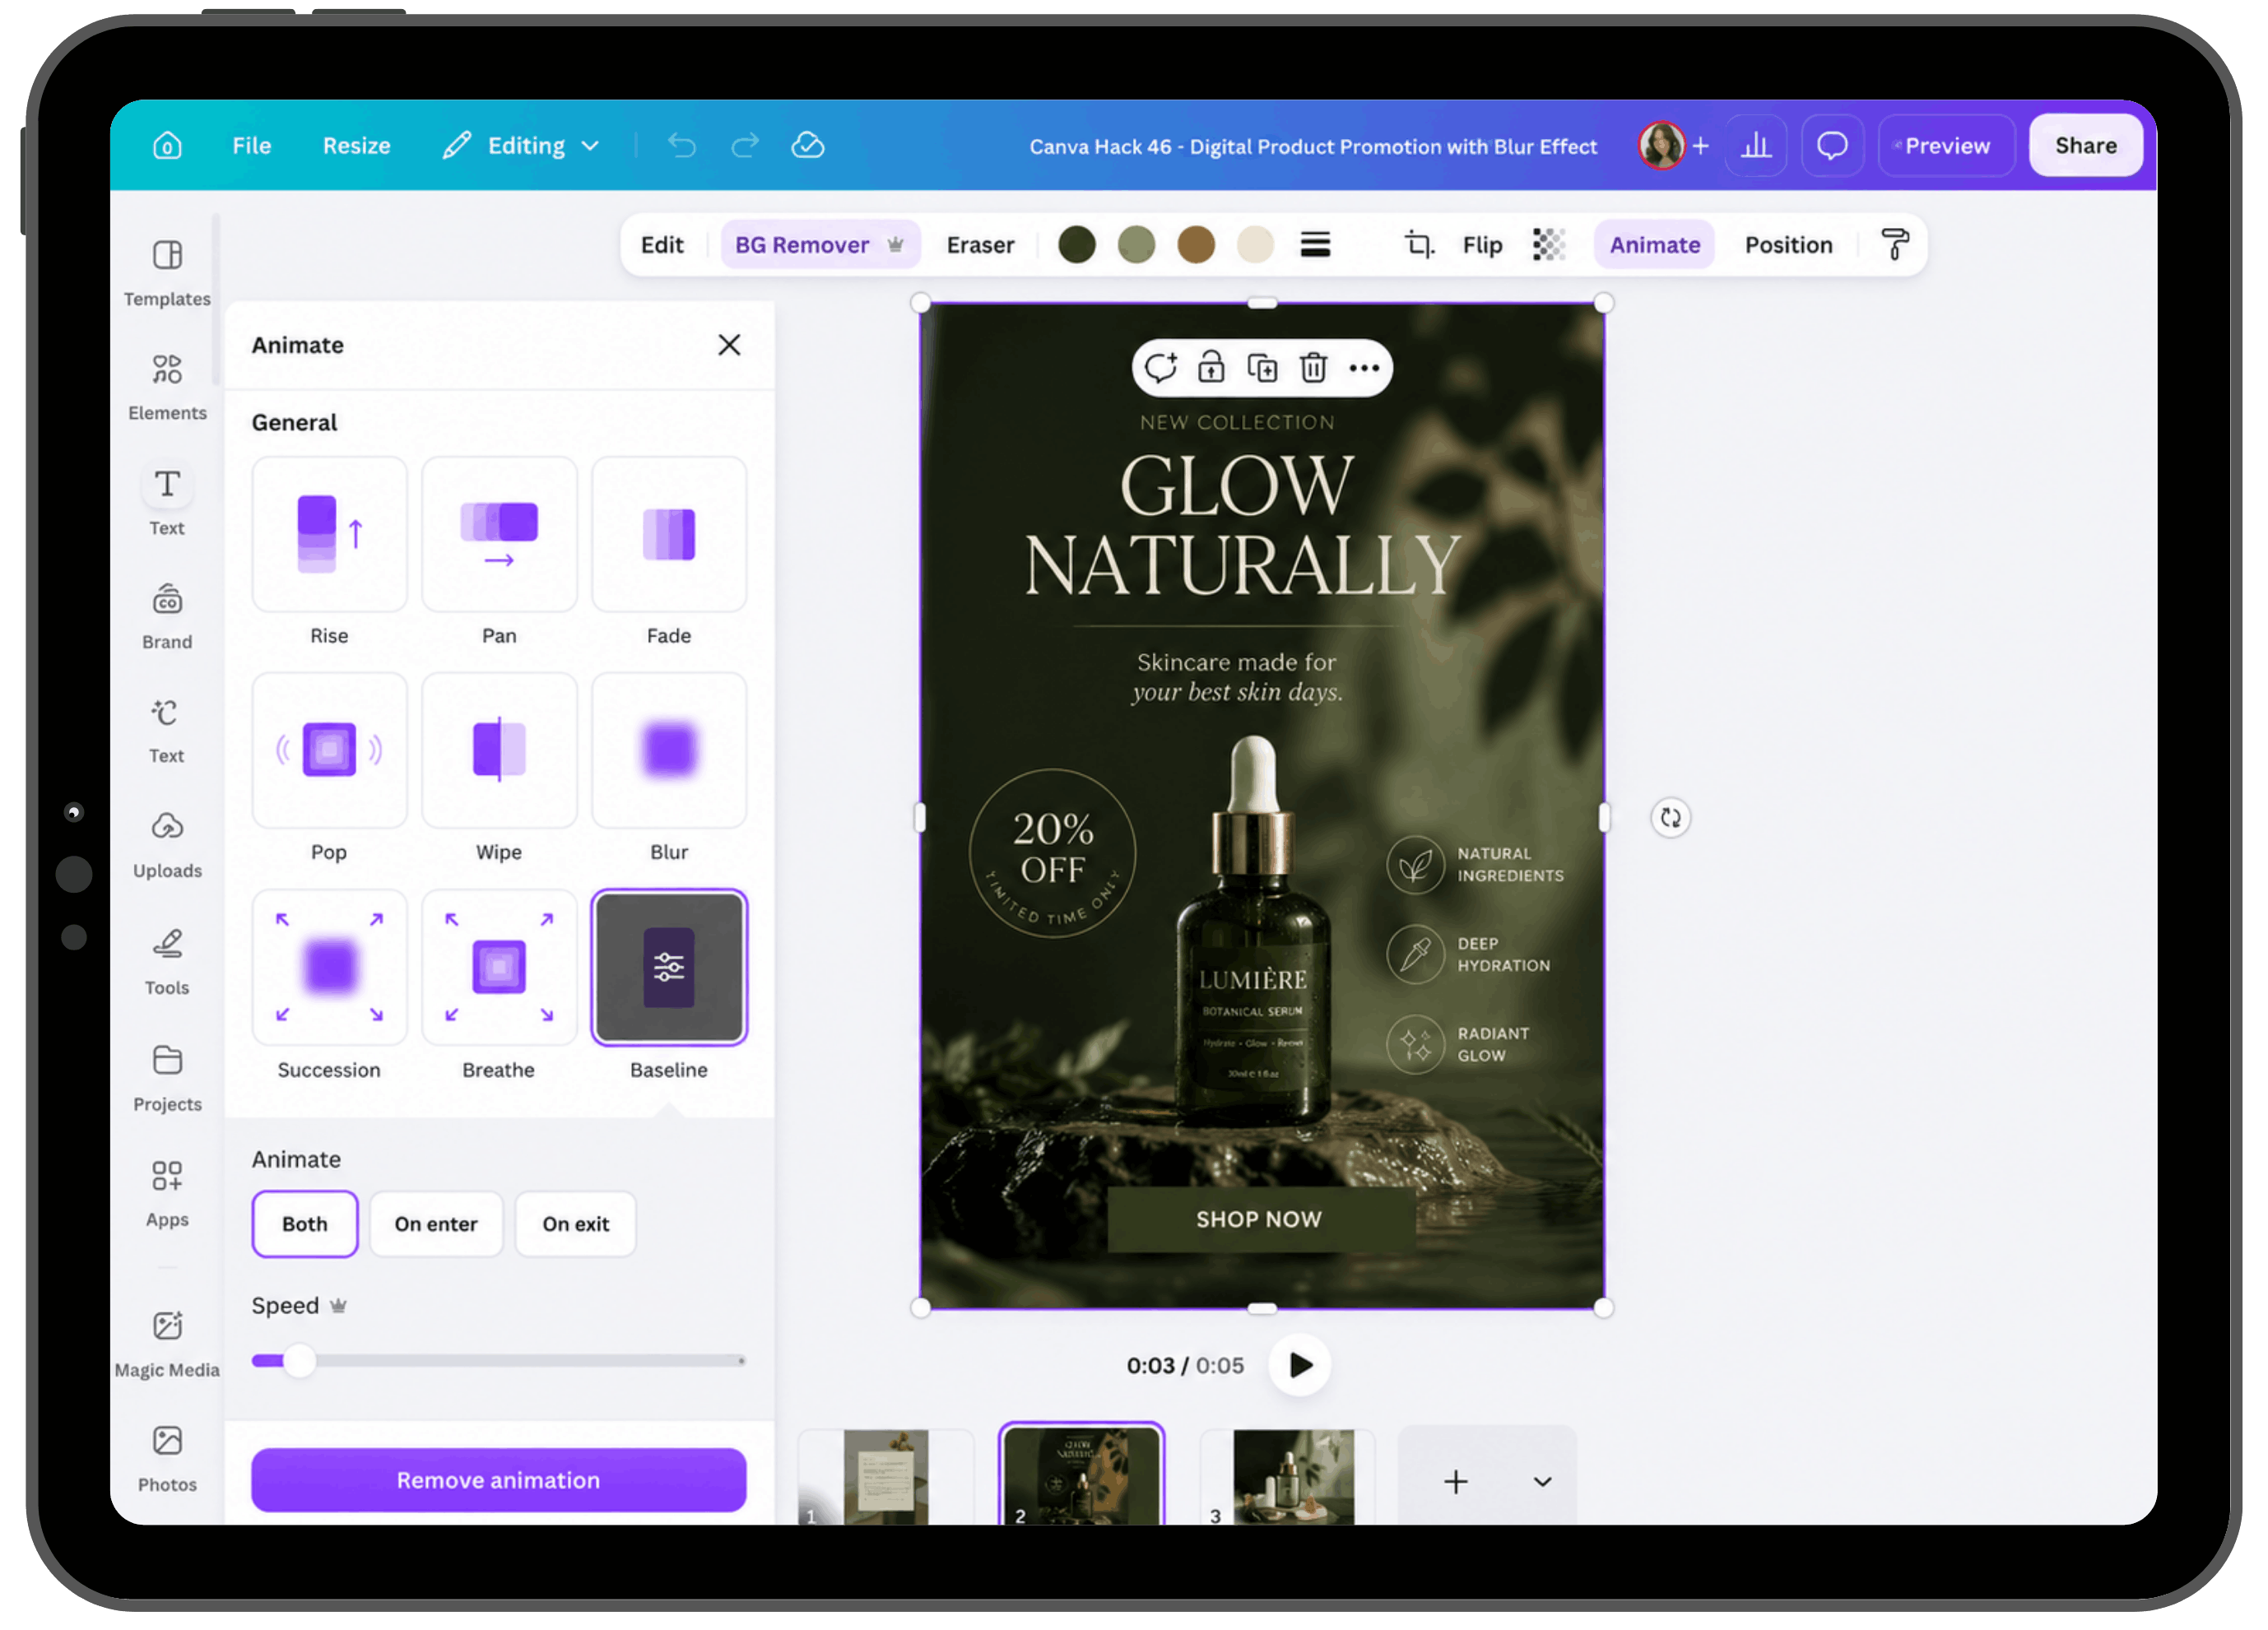Open border style lines icon
The height and width of the screenshot is (1630, 2268).
coord(1315,245)
